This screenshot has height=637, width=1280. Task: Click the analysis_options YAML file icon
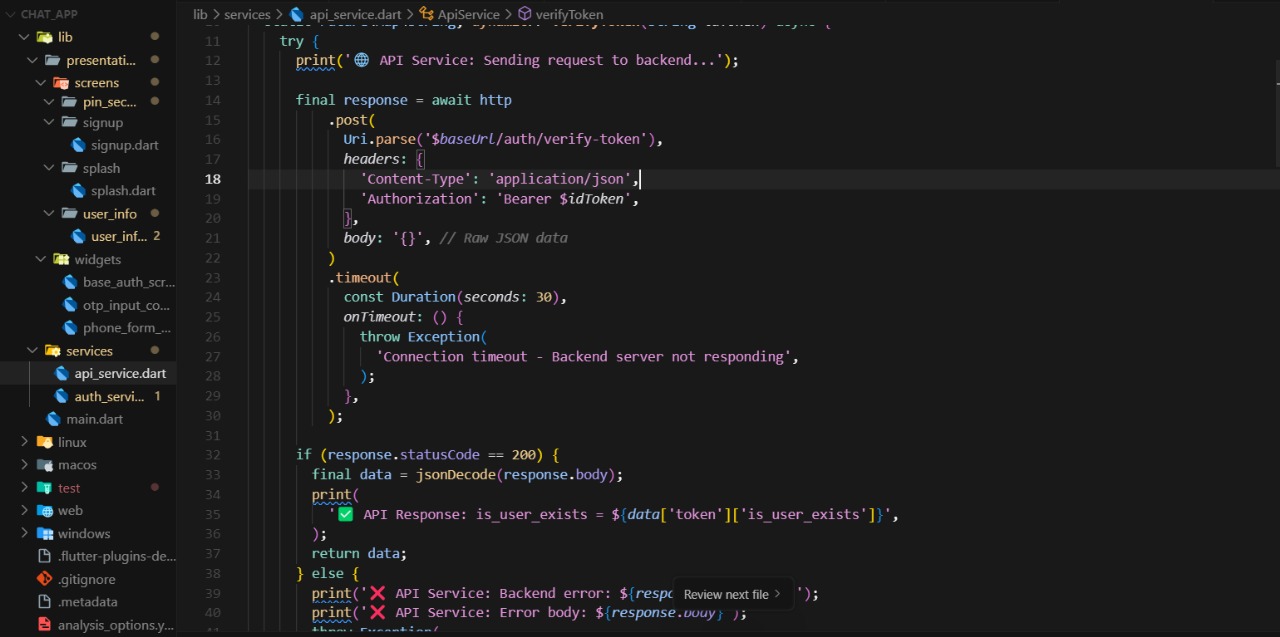coord(44,625)
